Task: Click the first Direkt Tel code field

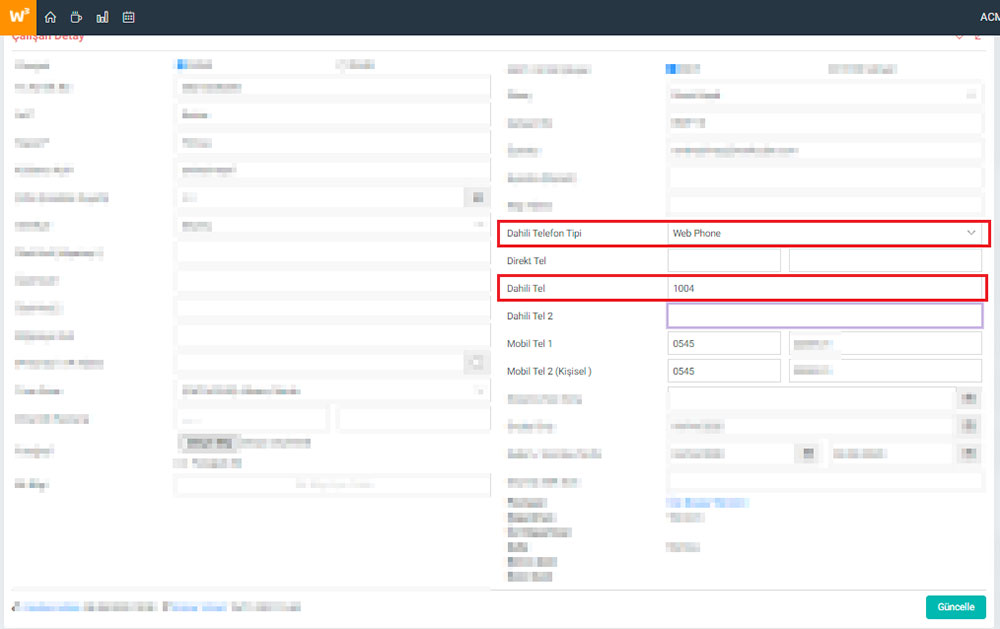Action: [x=724, y=260]
